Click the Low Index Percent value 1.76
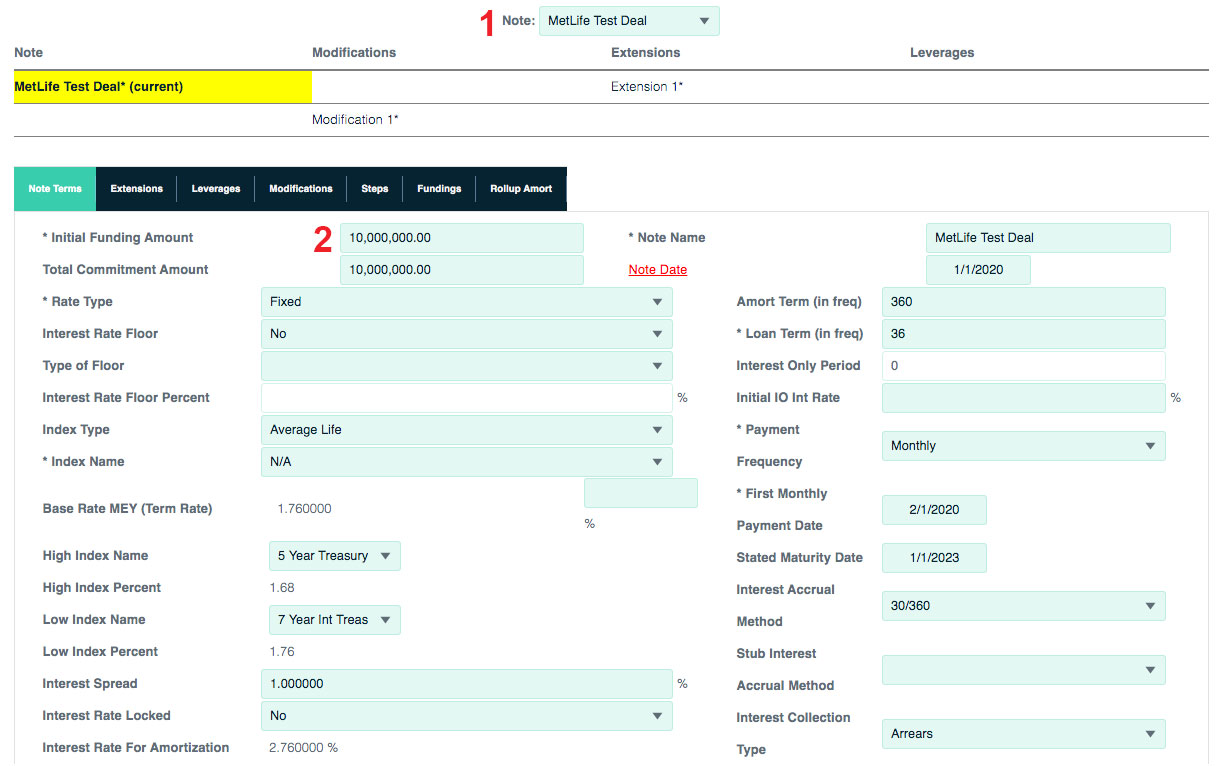Image resolution: width=1222 pixels, height=766 pixels. pos(282,652)
